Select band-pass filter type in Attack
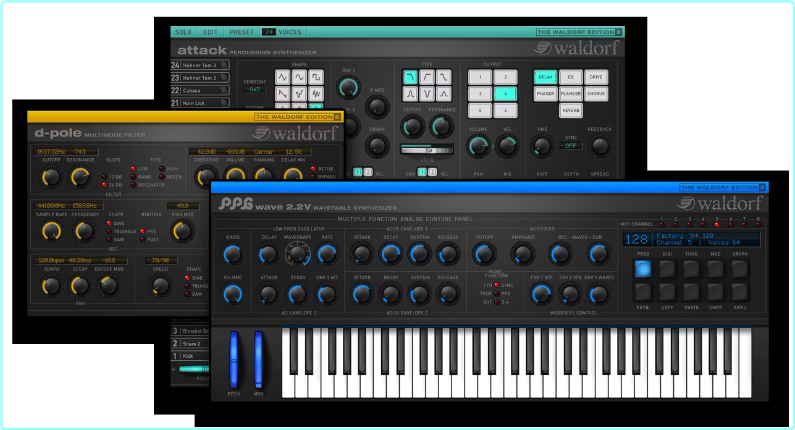 [x=410, y=94]
